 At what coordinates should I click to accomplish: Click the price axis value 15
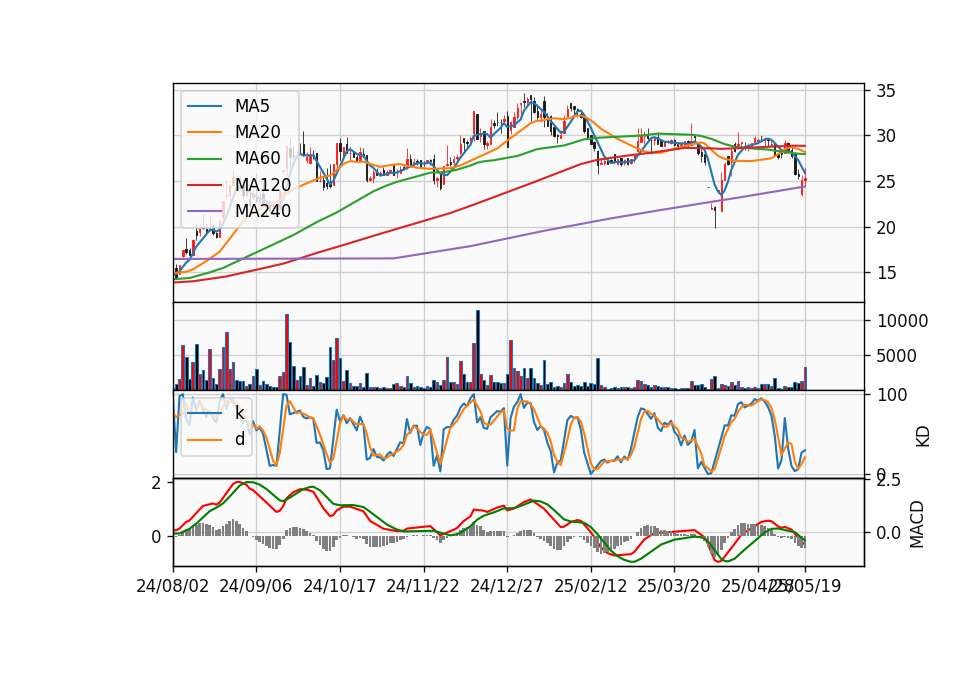coord(886,273)
